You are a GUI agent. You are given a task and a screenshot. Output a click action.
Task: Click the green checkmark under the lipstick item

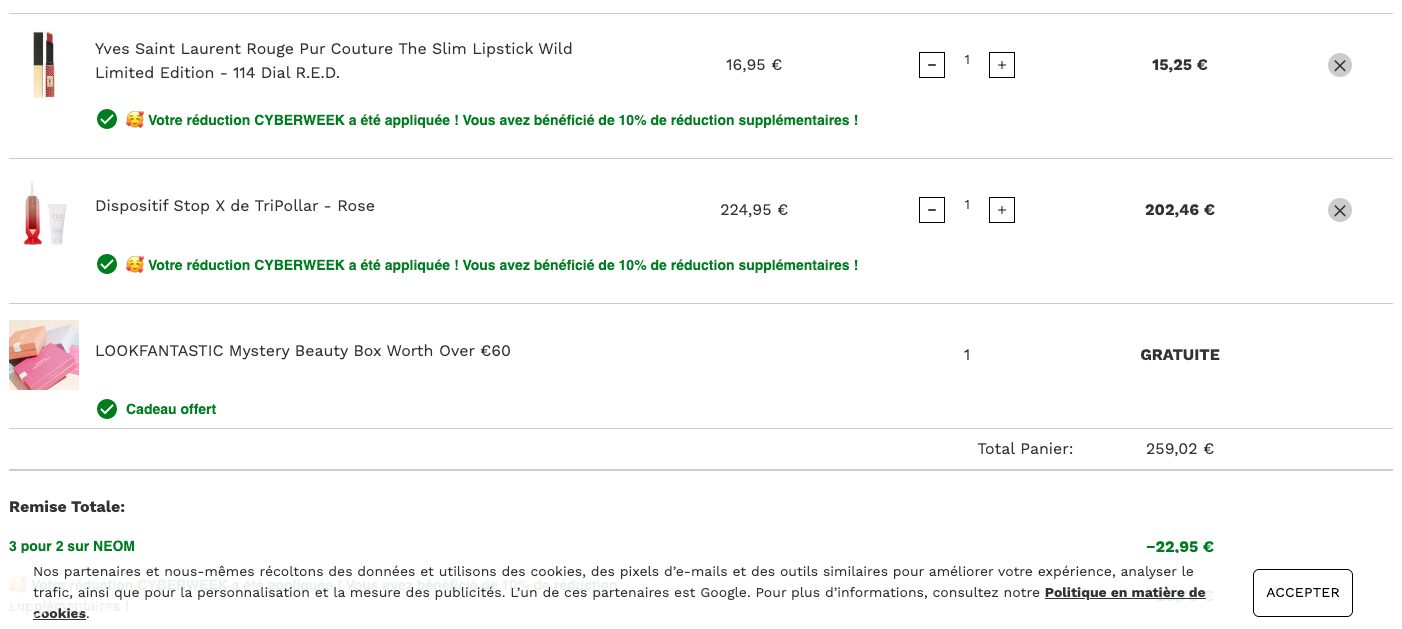tap(107, 120)
